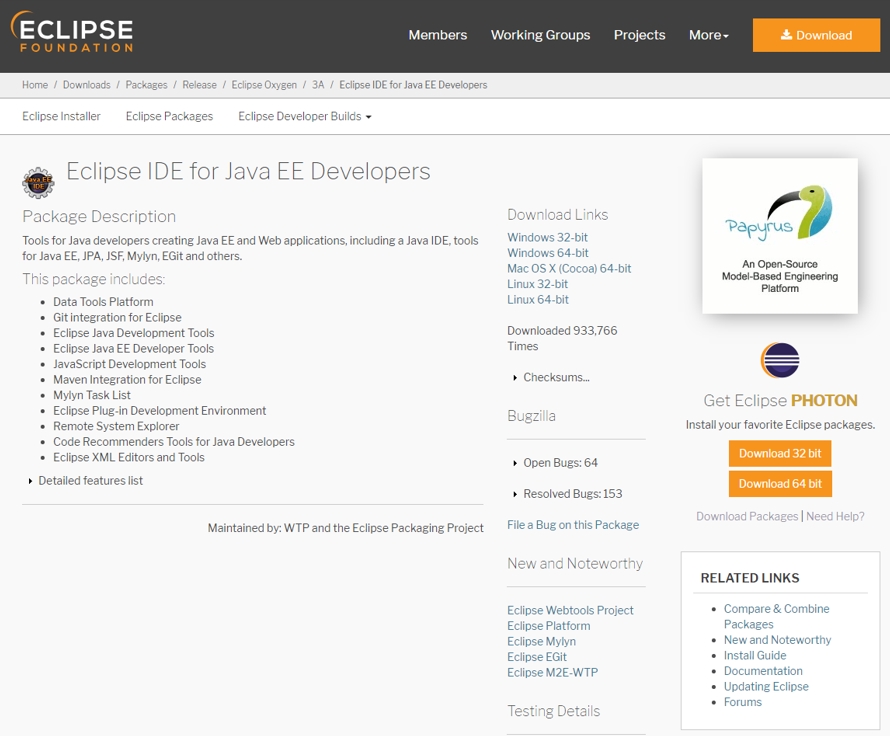Image resolution: width=890 pixels, height=736 pixels.
Task: Open the Papyrus platform advertisement image
Action: [x=780, y=236]
